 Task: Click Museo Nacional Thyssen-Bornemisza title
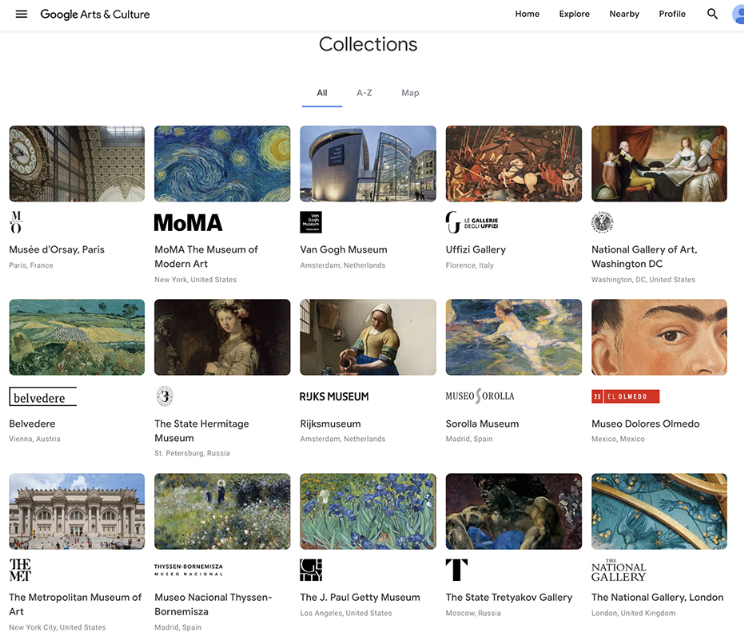click(x=213, y=605)
